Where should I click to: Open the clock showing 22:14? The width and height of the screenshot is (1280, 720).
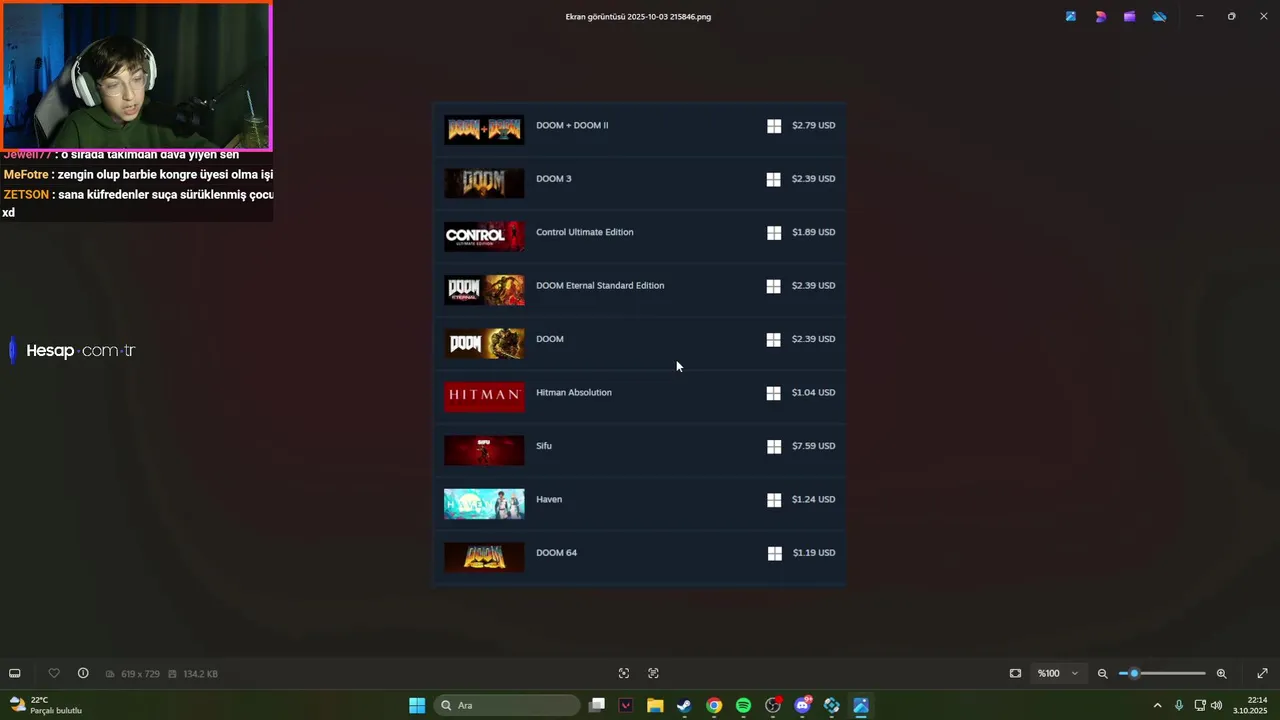[1250, 705]
